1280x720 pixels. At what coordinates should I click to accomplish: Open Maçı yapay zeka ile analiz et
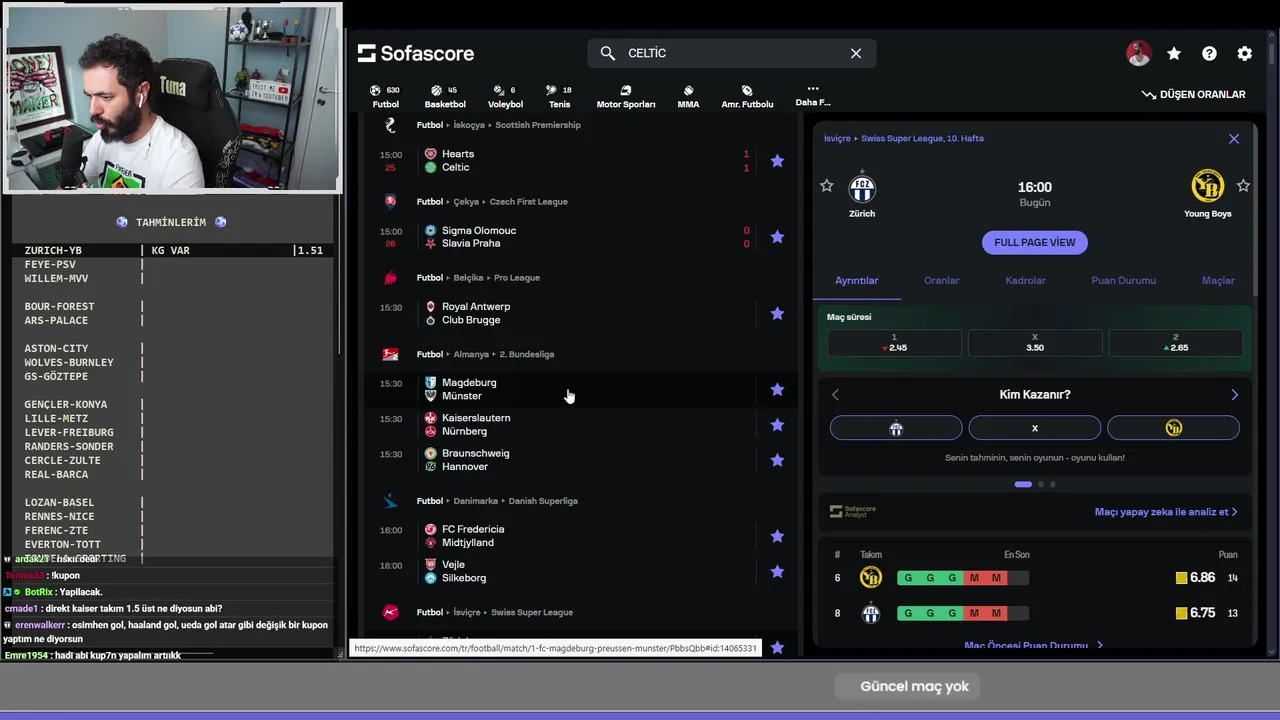click(1166, 512)
